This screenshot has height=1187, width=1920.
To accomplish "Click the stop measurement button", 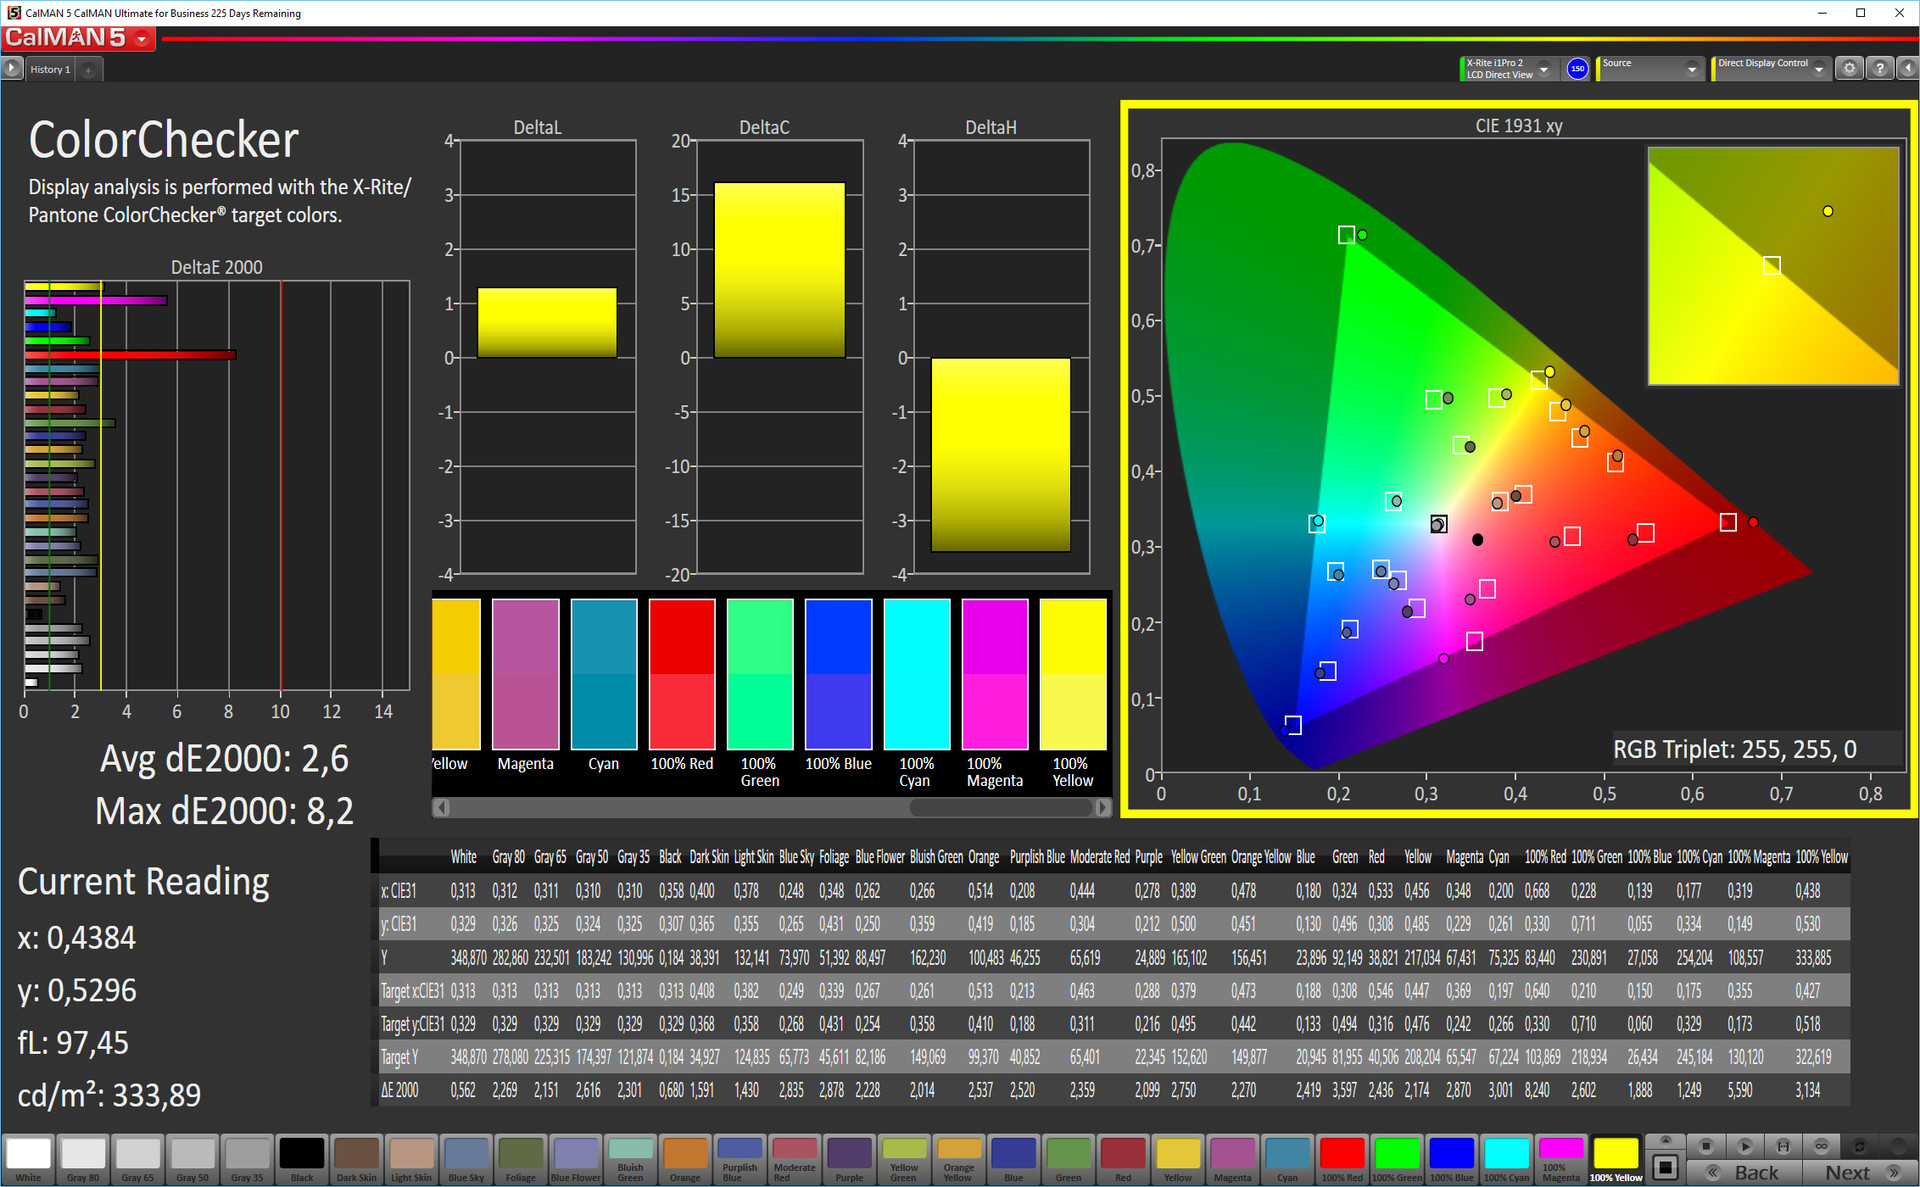I will pyautogui.click(x=1706, y=1145).
